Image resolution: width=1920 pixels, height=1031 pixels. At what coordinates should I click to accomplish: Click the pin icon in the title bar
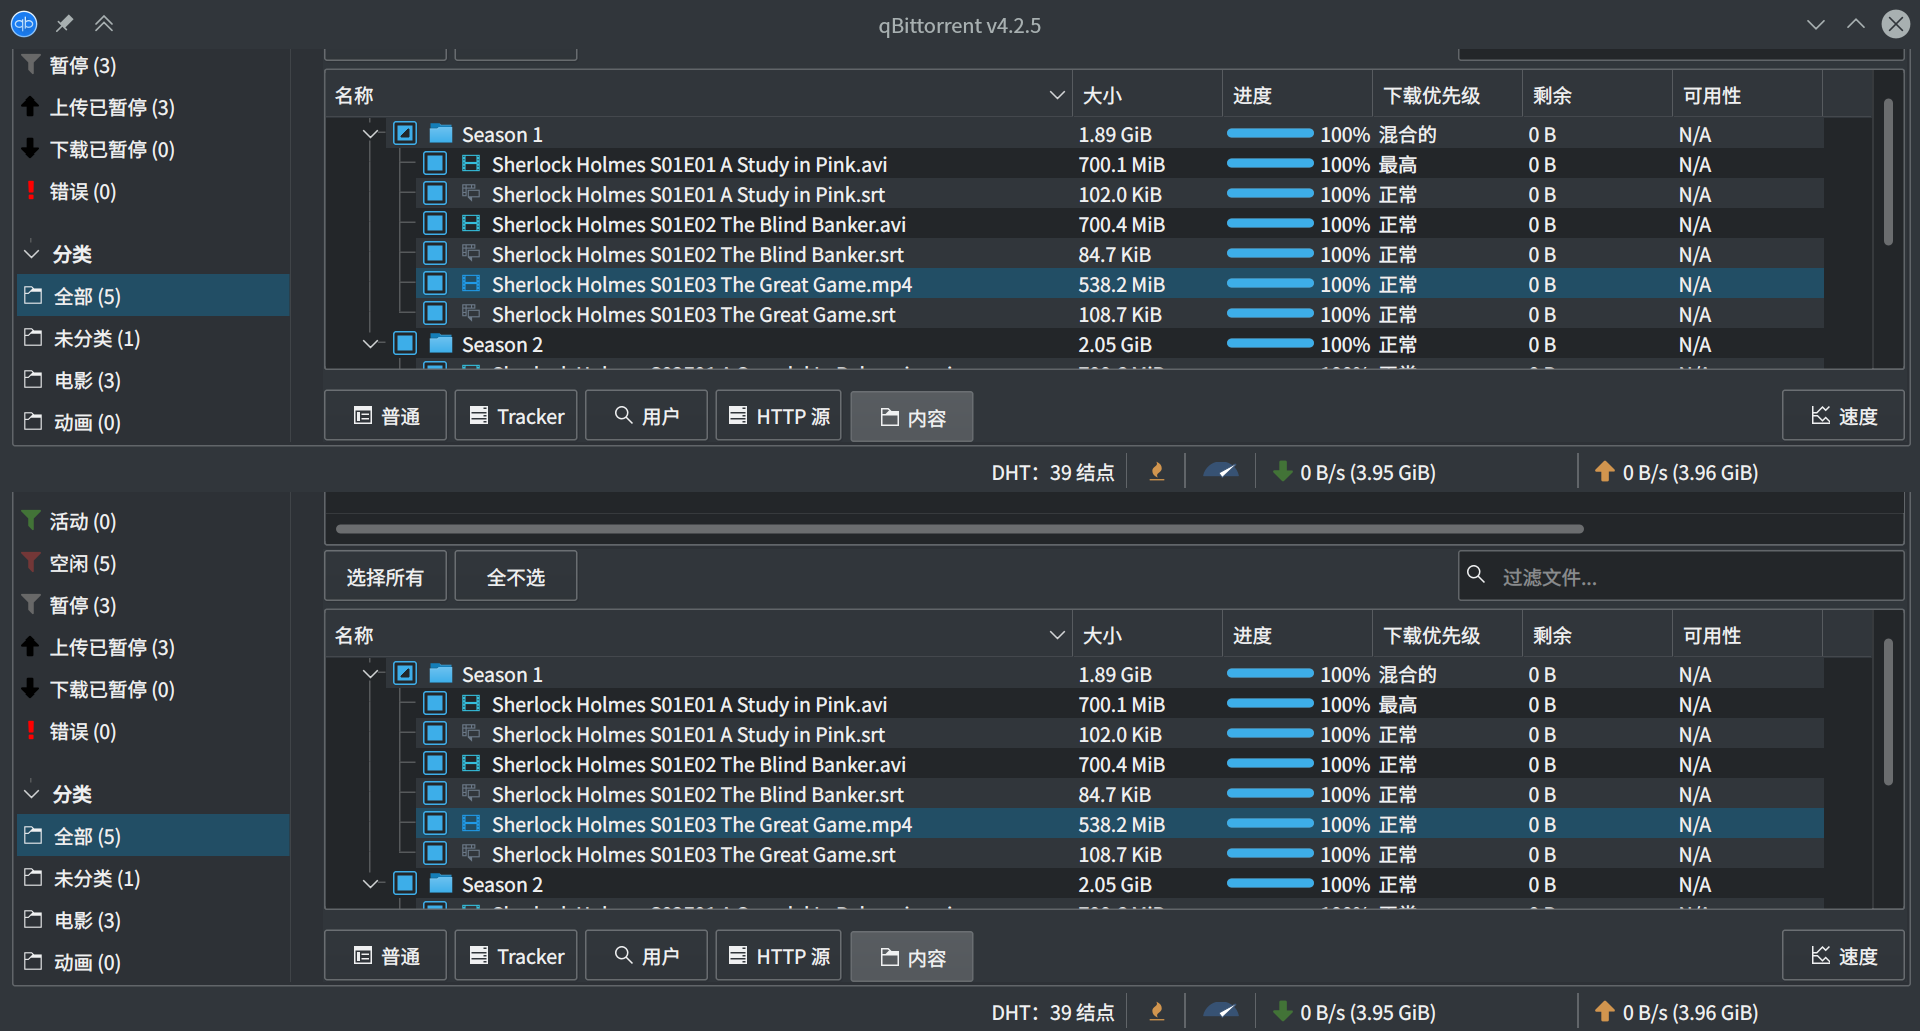pyautogui.click(x=64, y=24)
